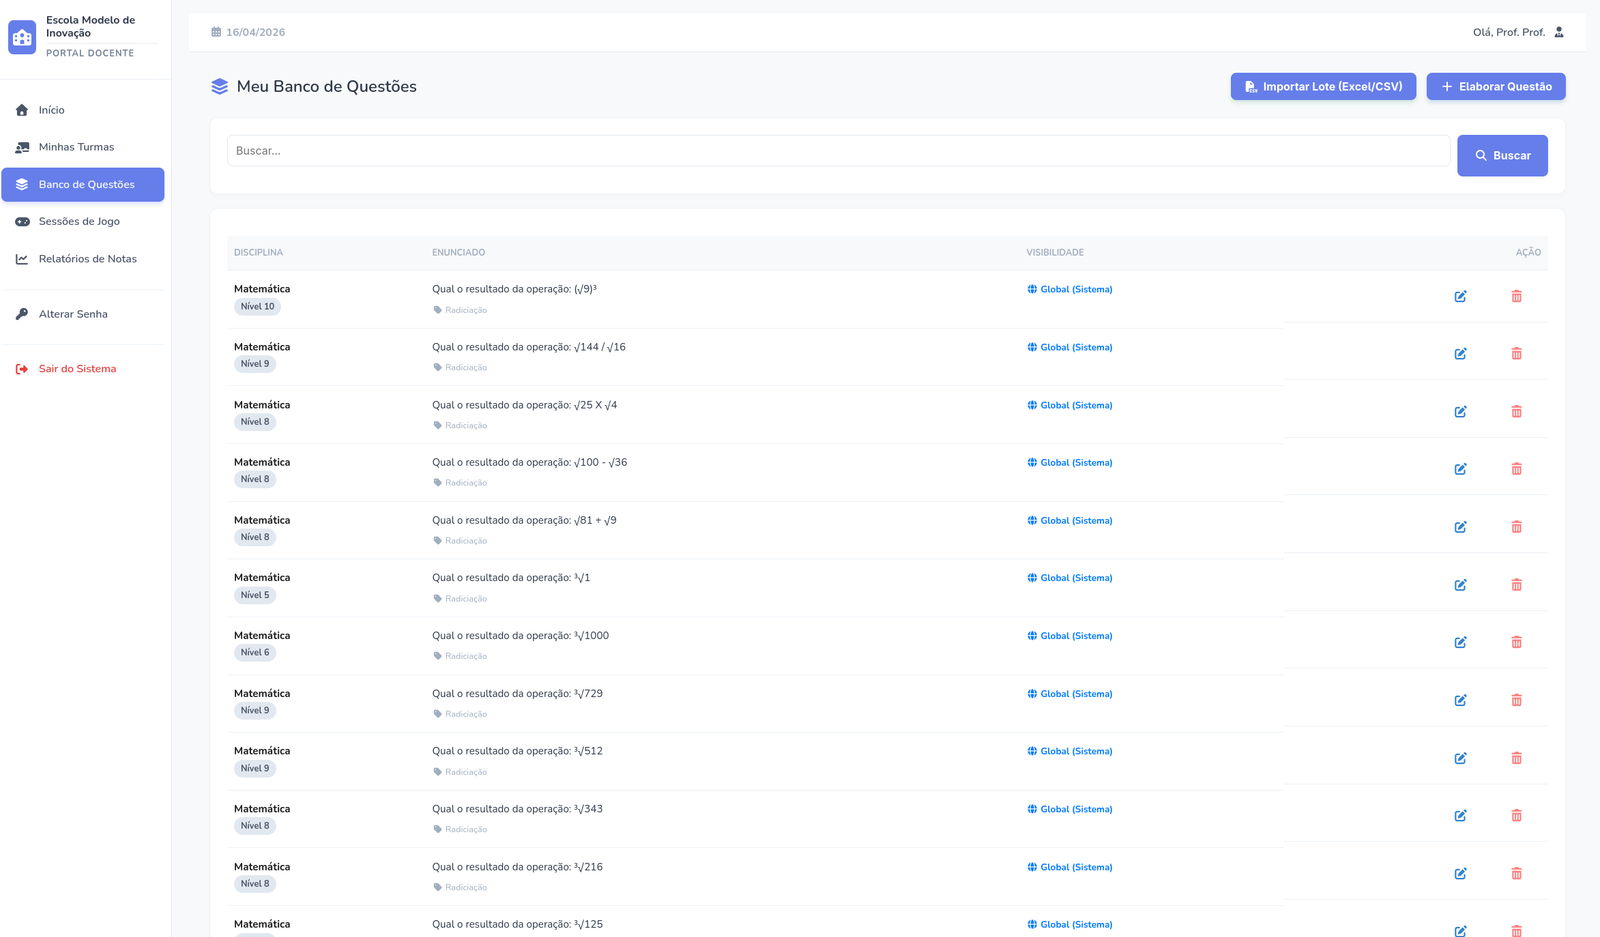Click trash icon for √100 - √36 question
This screenshot has height=937, width=1600.
click(1516, 469)
